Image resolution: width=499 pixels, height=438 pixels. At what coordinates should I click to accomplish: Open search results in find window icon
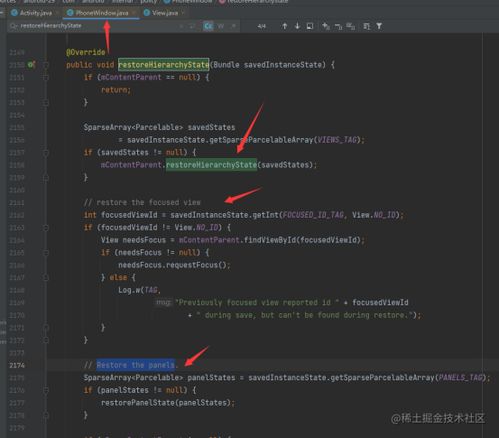pyautogui.click(x=310, y=26)
